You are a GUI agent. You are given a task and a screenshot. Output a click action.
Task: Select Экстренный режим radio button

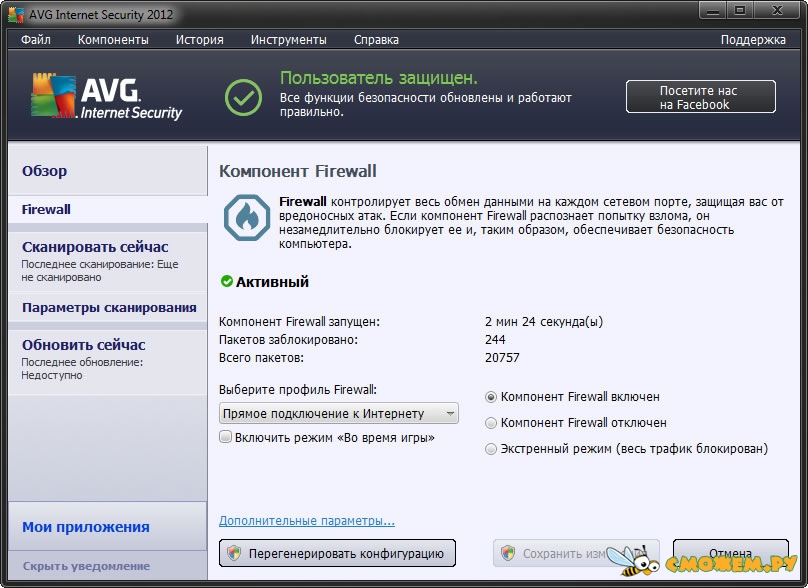pyautogui.click(x=491, y=449)
